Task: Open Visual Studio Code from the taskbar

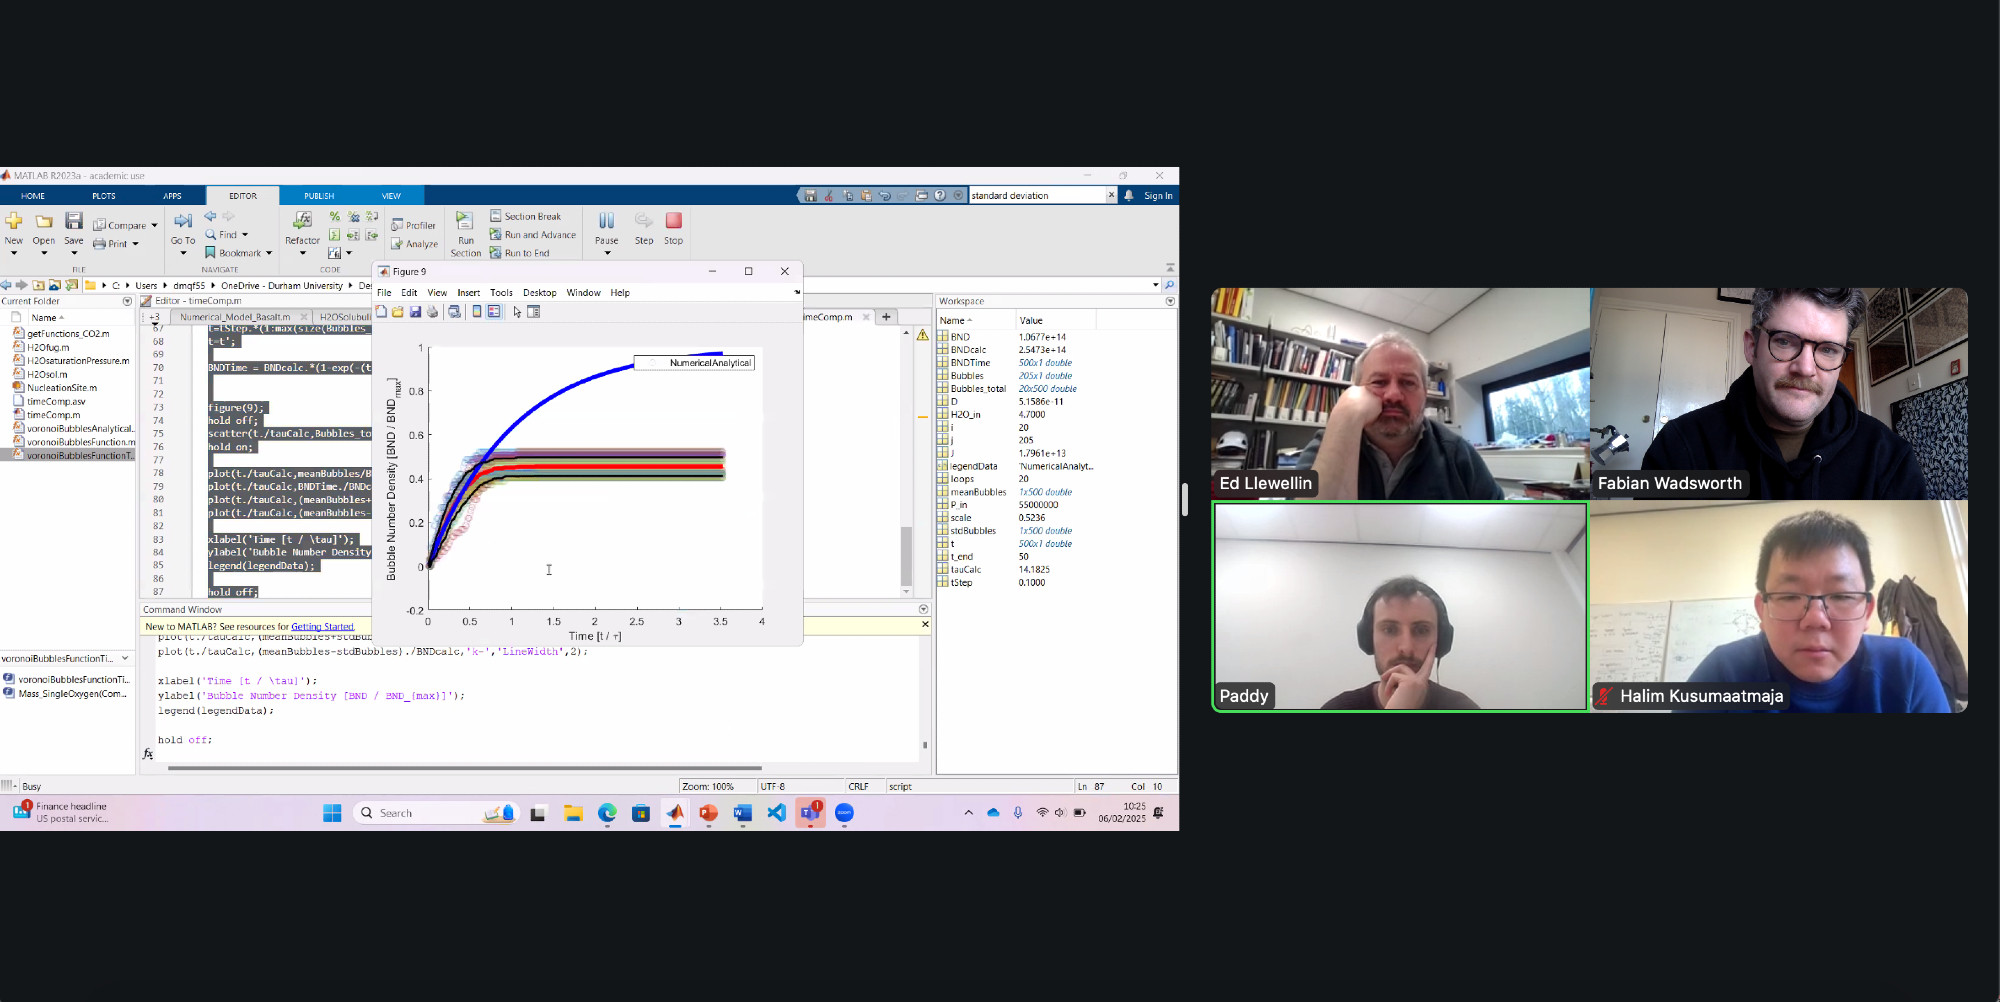Action: point(776,813)
